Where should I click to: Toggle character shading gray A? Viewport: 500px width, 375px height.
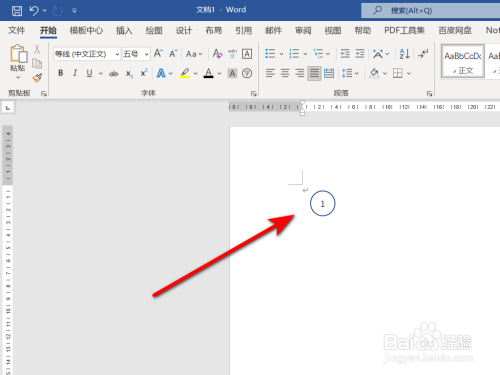pyautogui.click(x=232, y=73)
